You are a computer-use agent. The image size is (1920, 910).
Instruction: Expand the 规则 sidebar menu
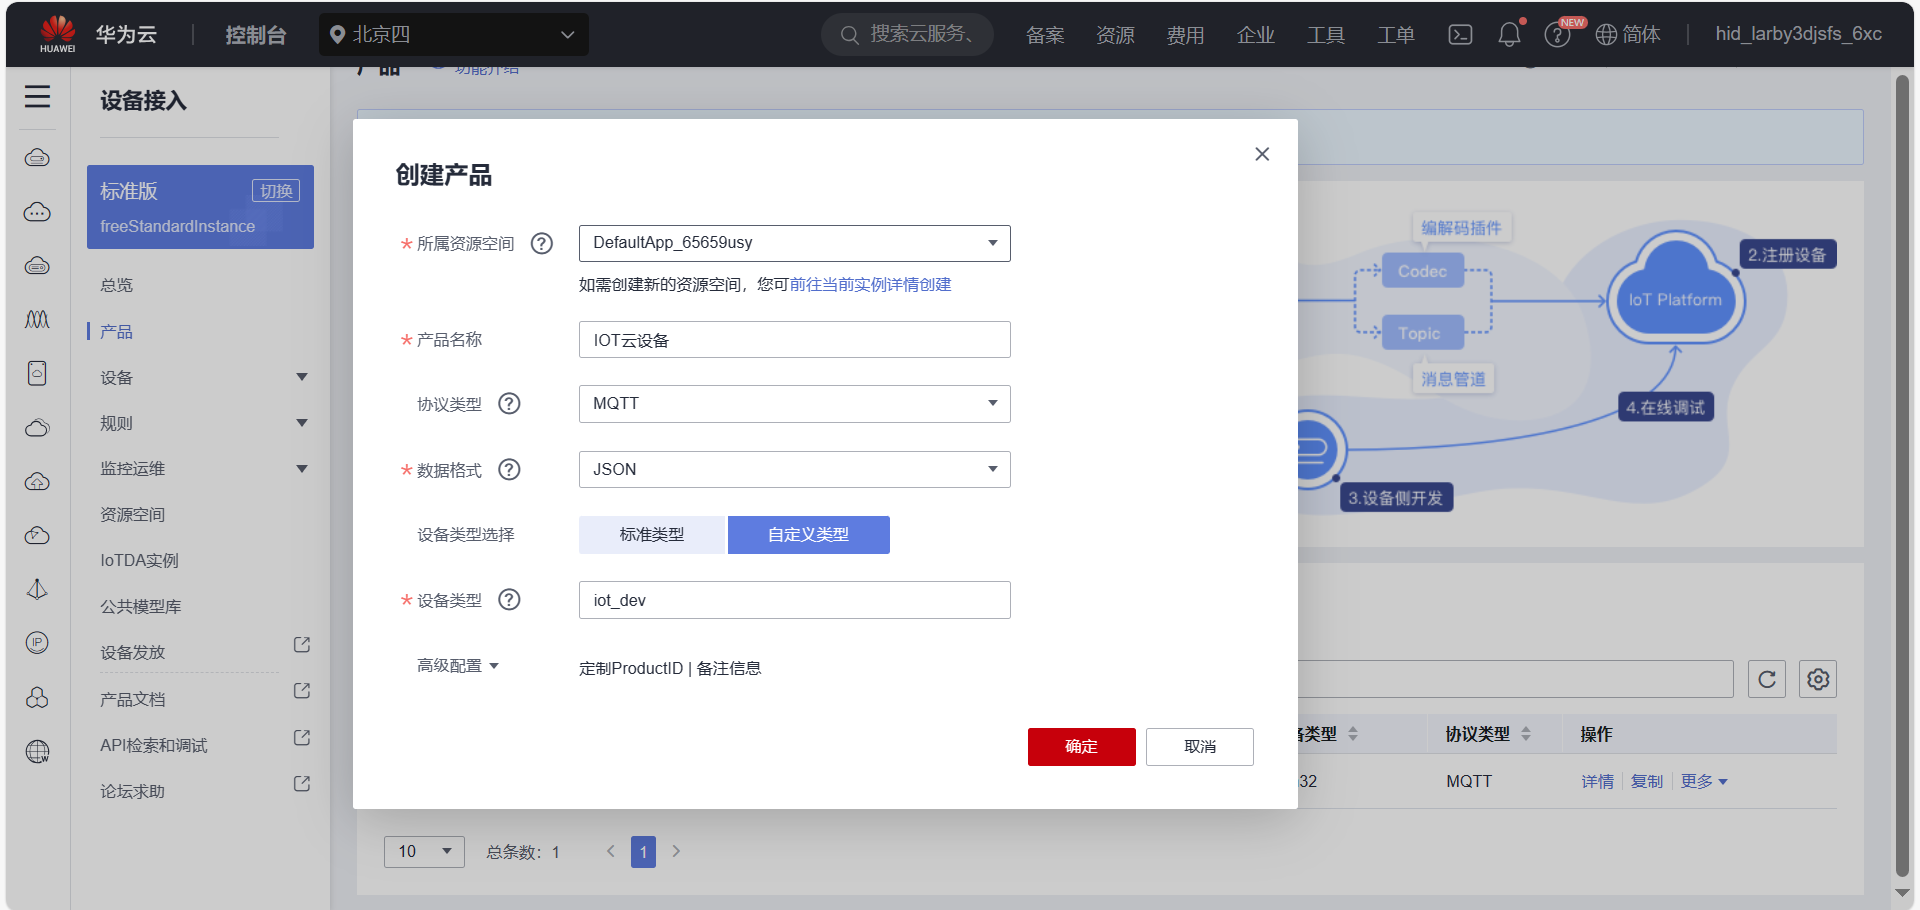(302, 423)
